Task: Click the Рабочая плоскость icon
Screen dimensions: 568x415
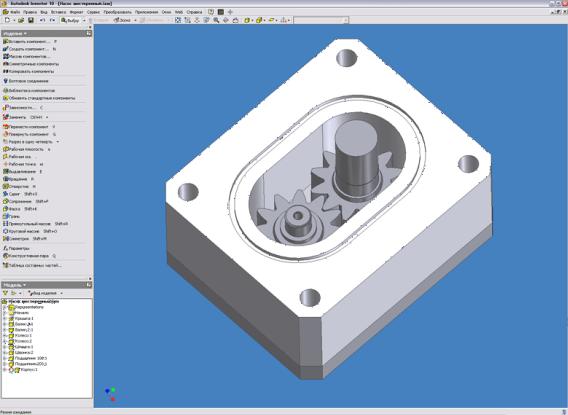Action: pos(5,149)
